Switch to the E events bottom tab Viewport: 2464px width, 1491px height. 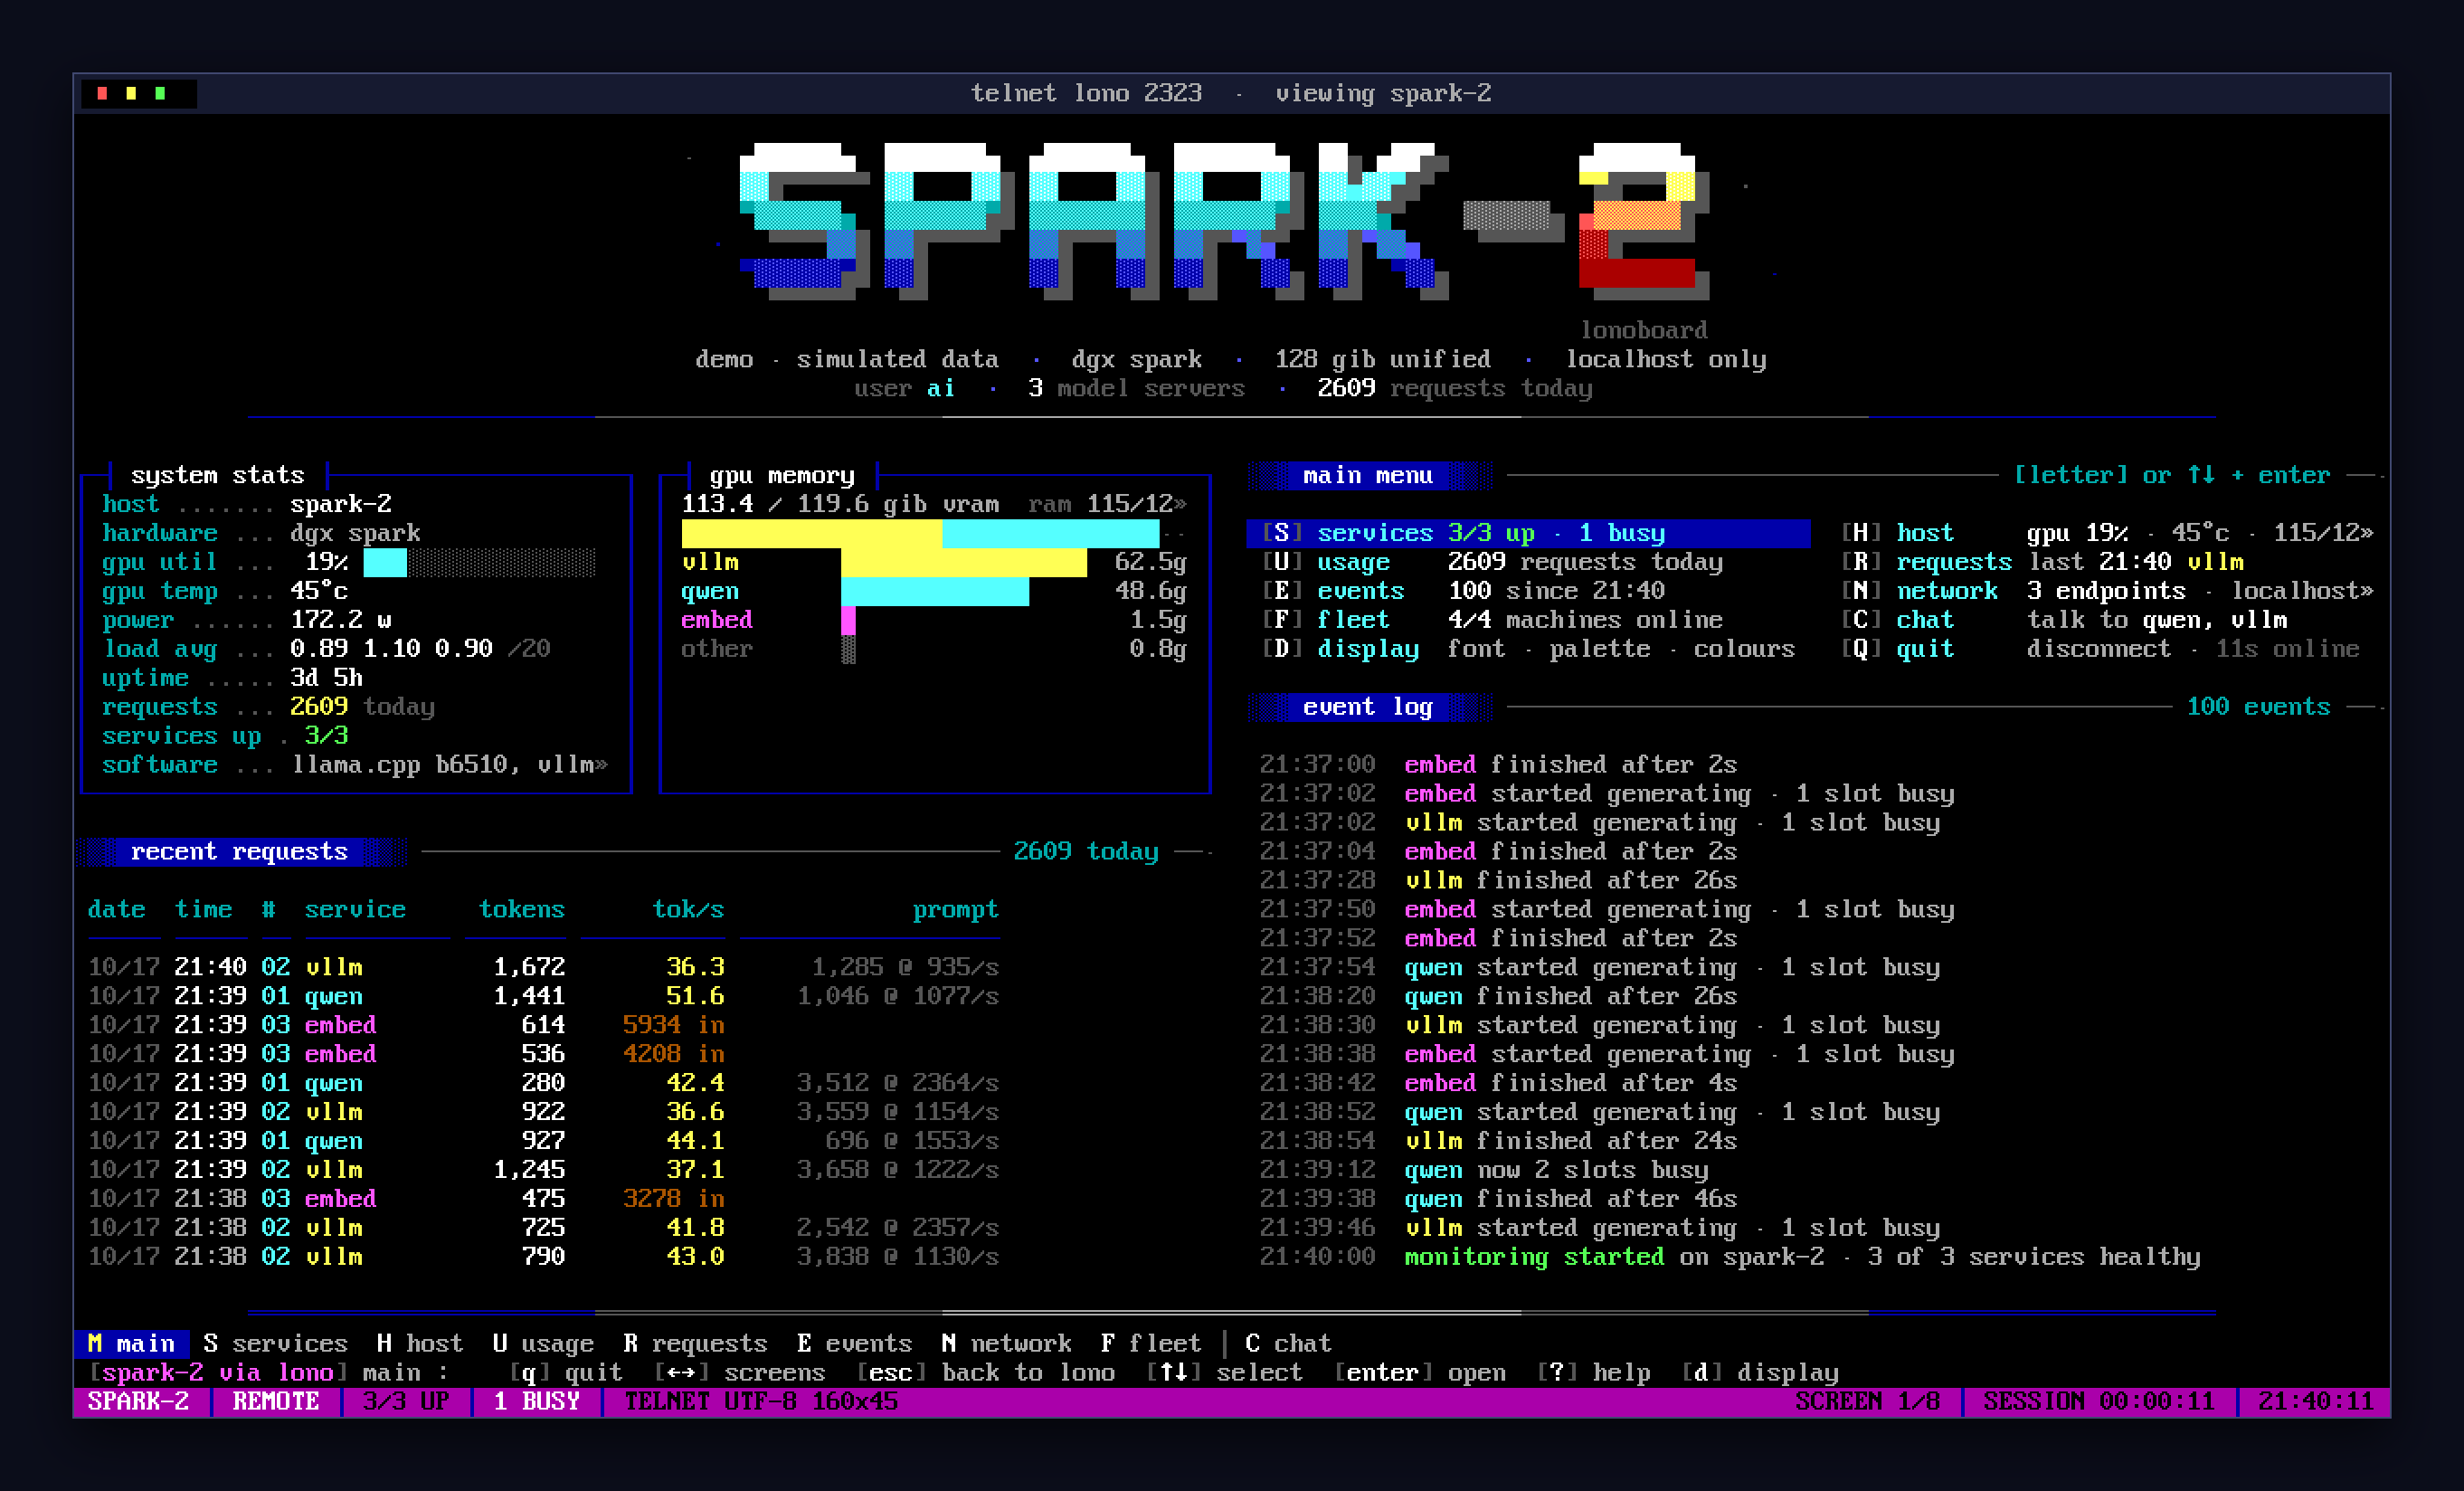pyautogui.click(x=855, y=1343)
